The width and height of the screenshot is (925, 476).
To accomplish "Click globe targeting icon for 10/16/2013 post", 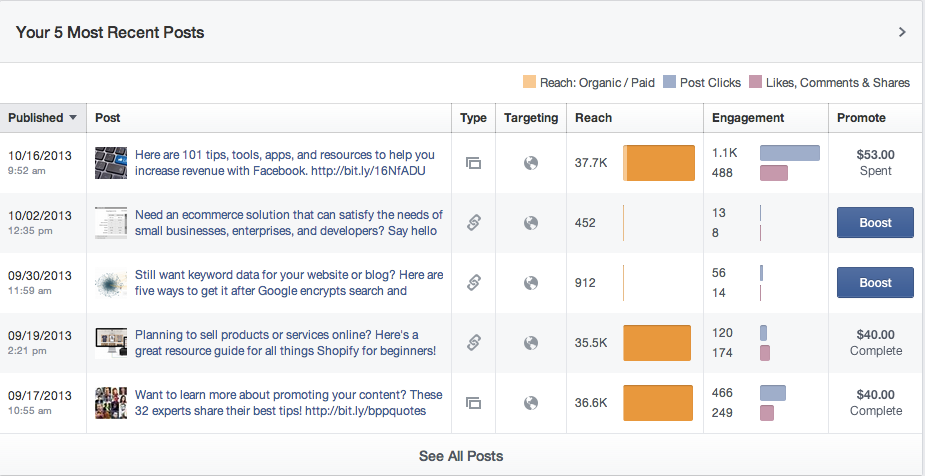I will click(531, 163).
